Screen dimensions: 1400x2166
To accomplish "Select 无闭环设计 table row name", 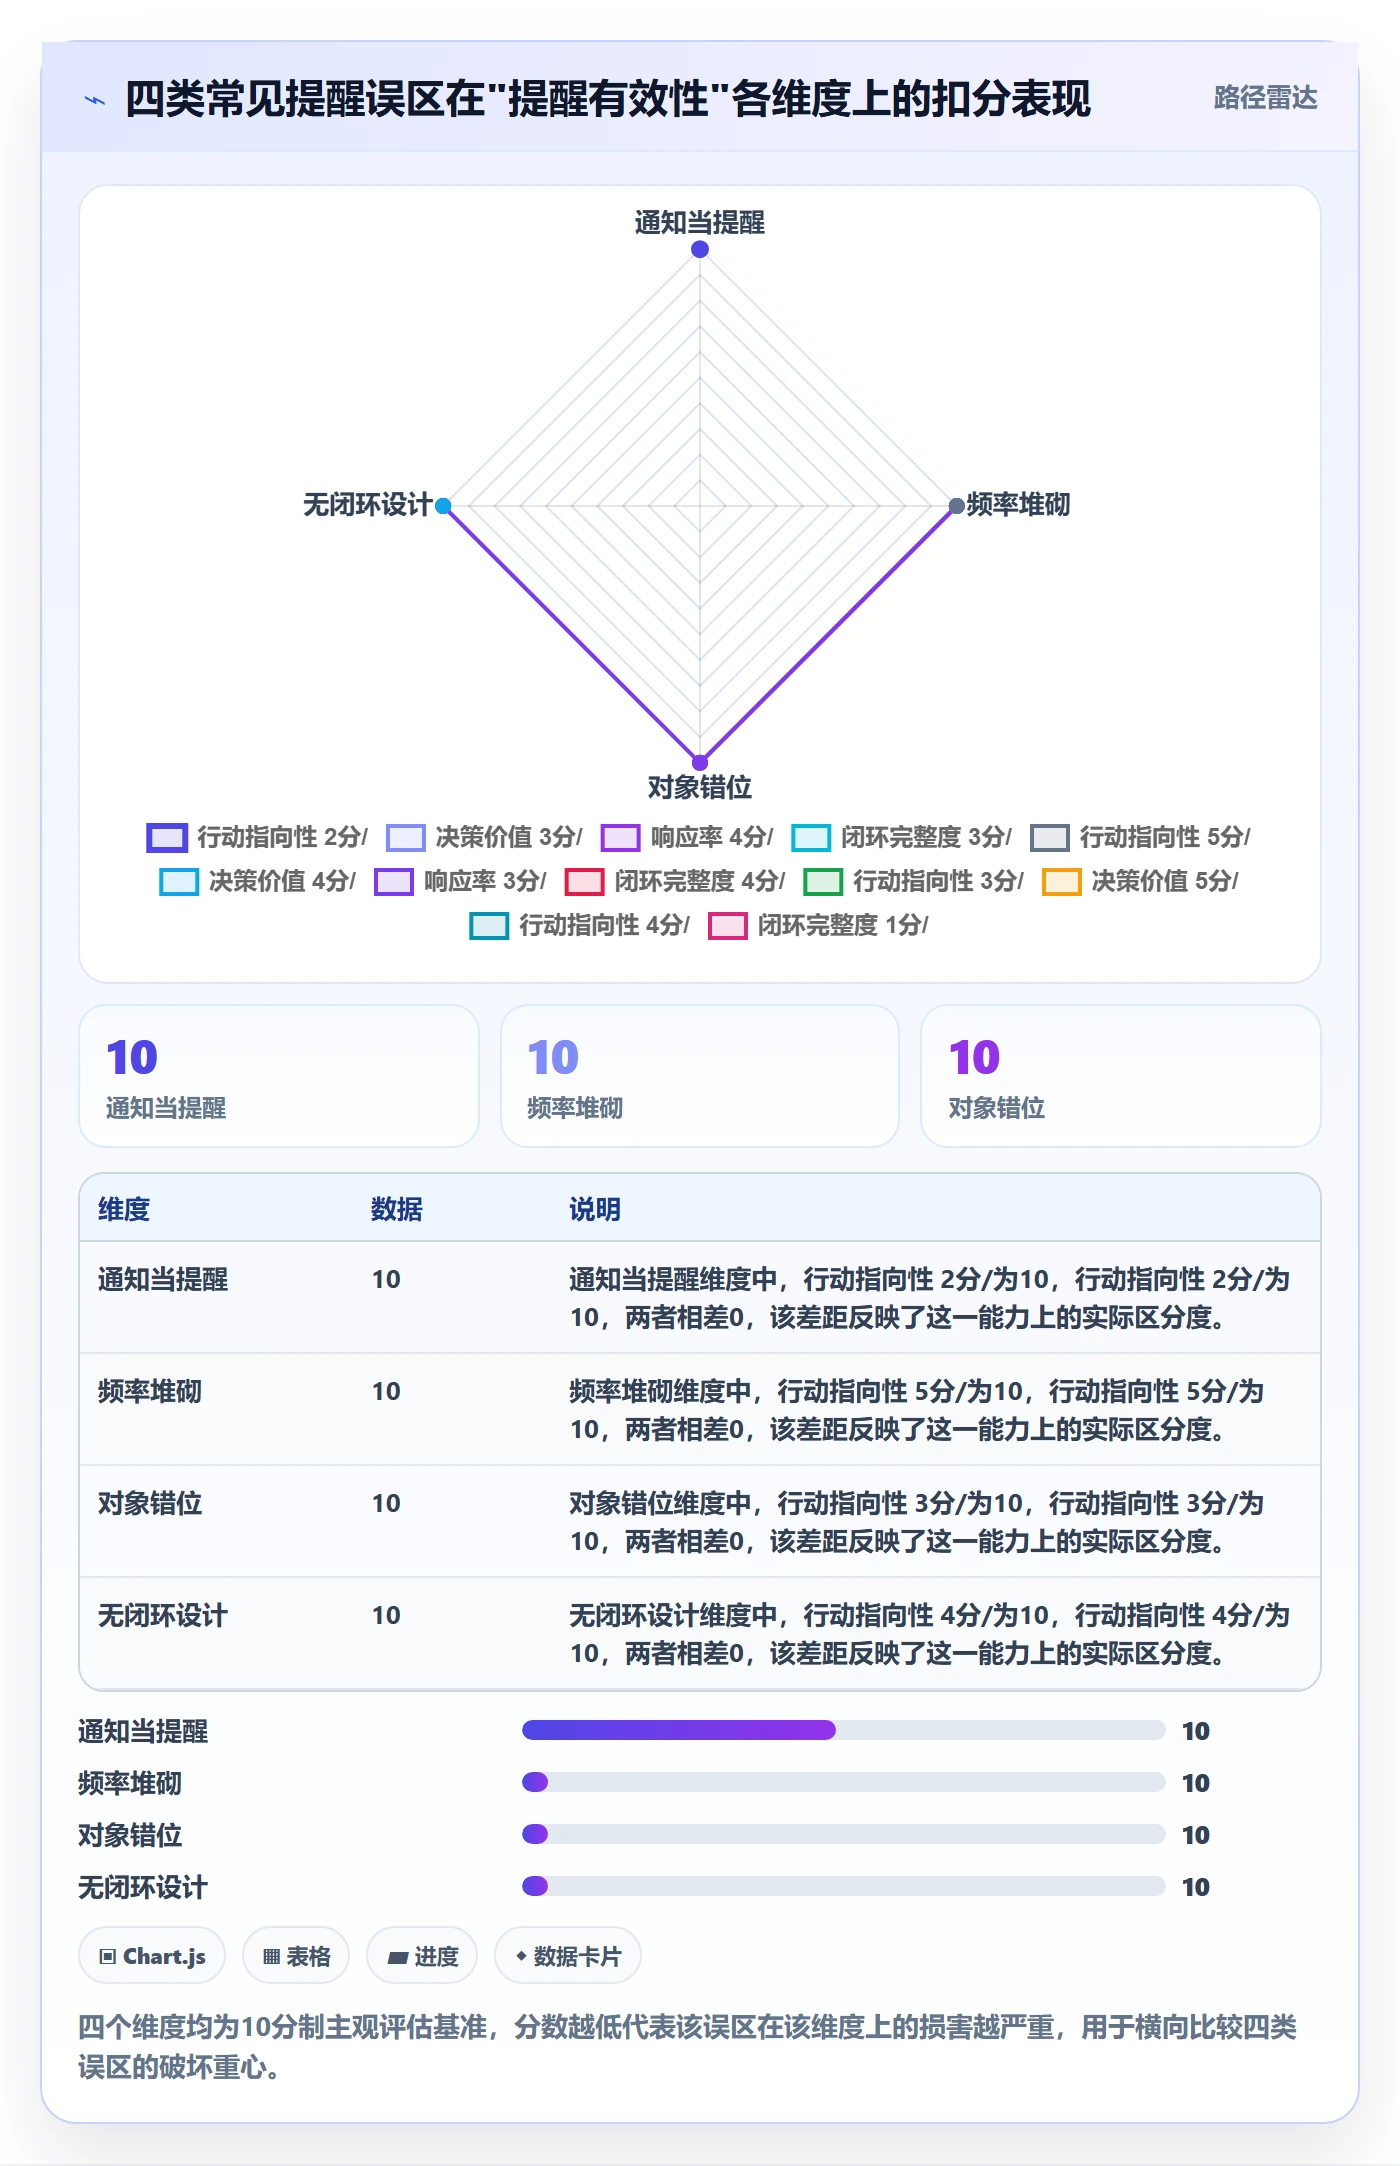I will (163, 1615).
